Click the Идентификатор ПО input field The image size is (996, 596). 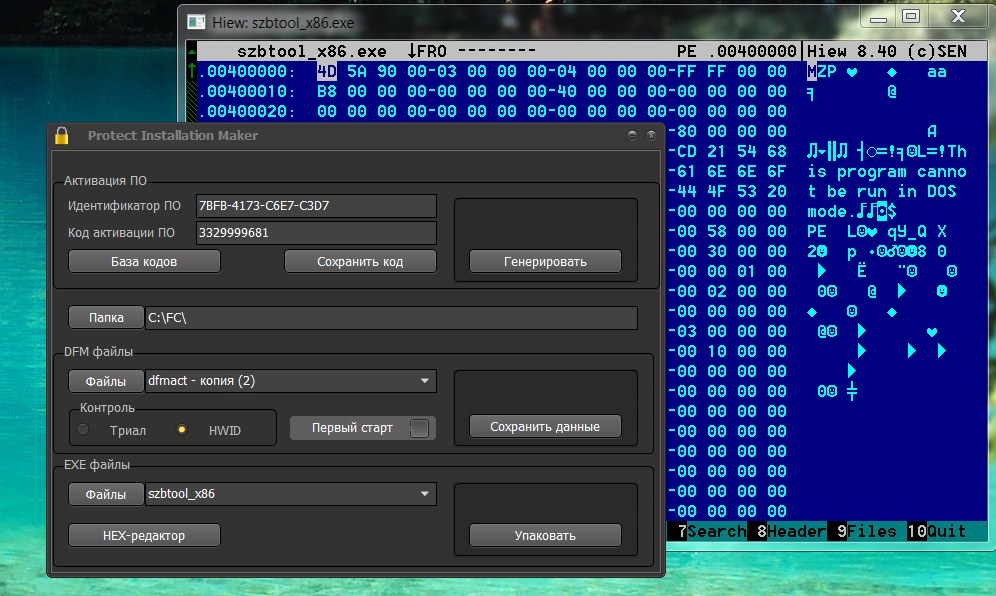coord(316,206)
